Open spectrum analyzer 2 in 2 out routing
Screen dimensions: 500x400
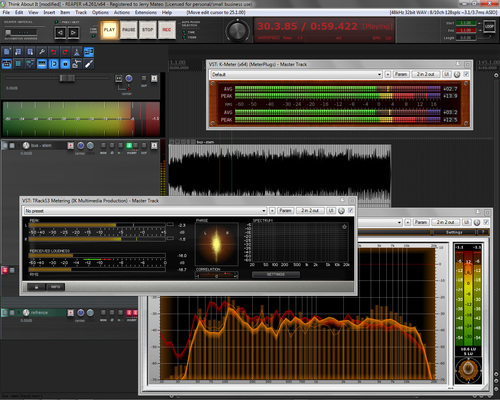(x=445, y=222)
